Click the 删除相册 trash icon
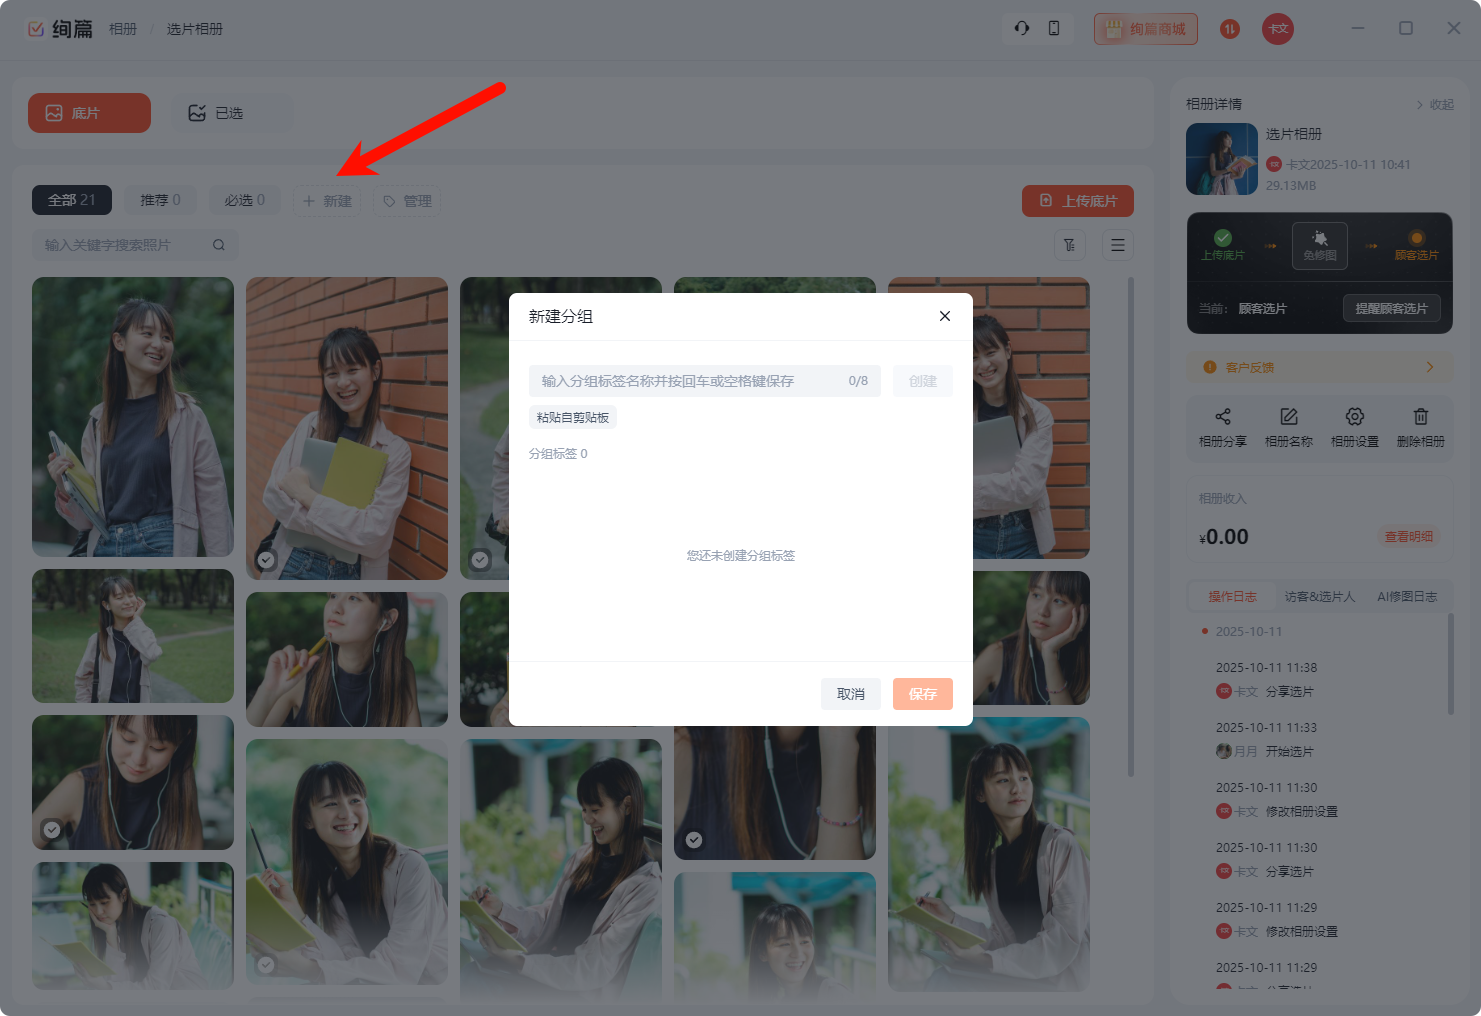This screenshot has width=1481, height=1016. [x=1420, y=417]
